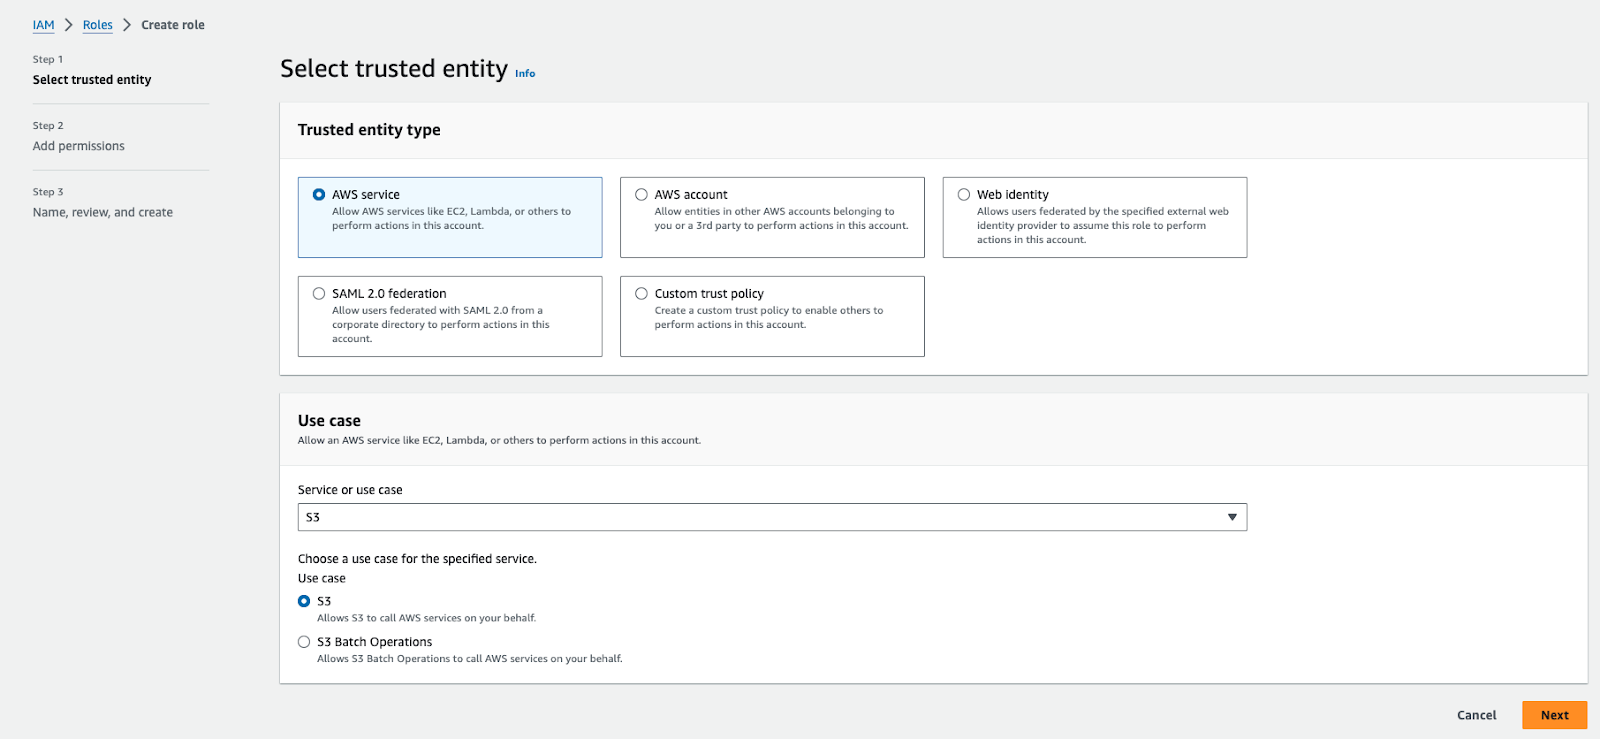
Task: Jump to Add permissions step
Action: point(79,146)
